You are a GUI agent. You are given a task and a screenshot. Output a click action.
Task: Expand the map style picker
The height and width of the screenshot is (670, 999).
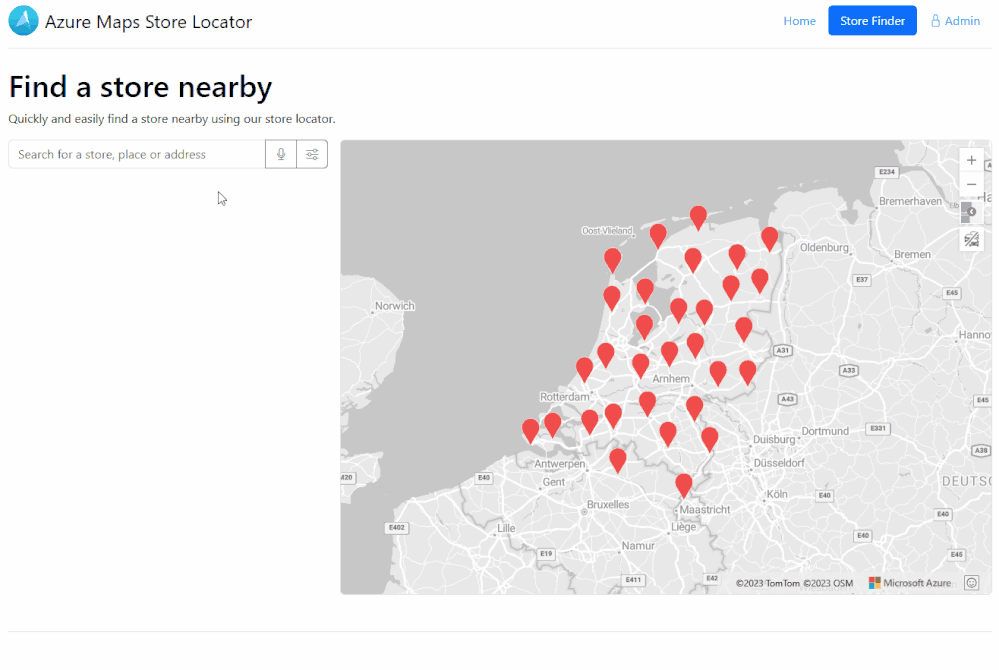(967, 212)
